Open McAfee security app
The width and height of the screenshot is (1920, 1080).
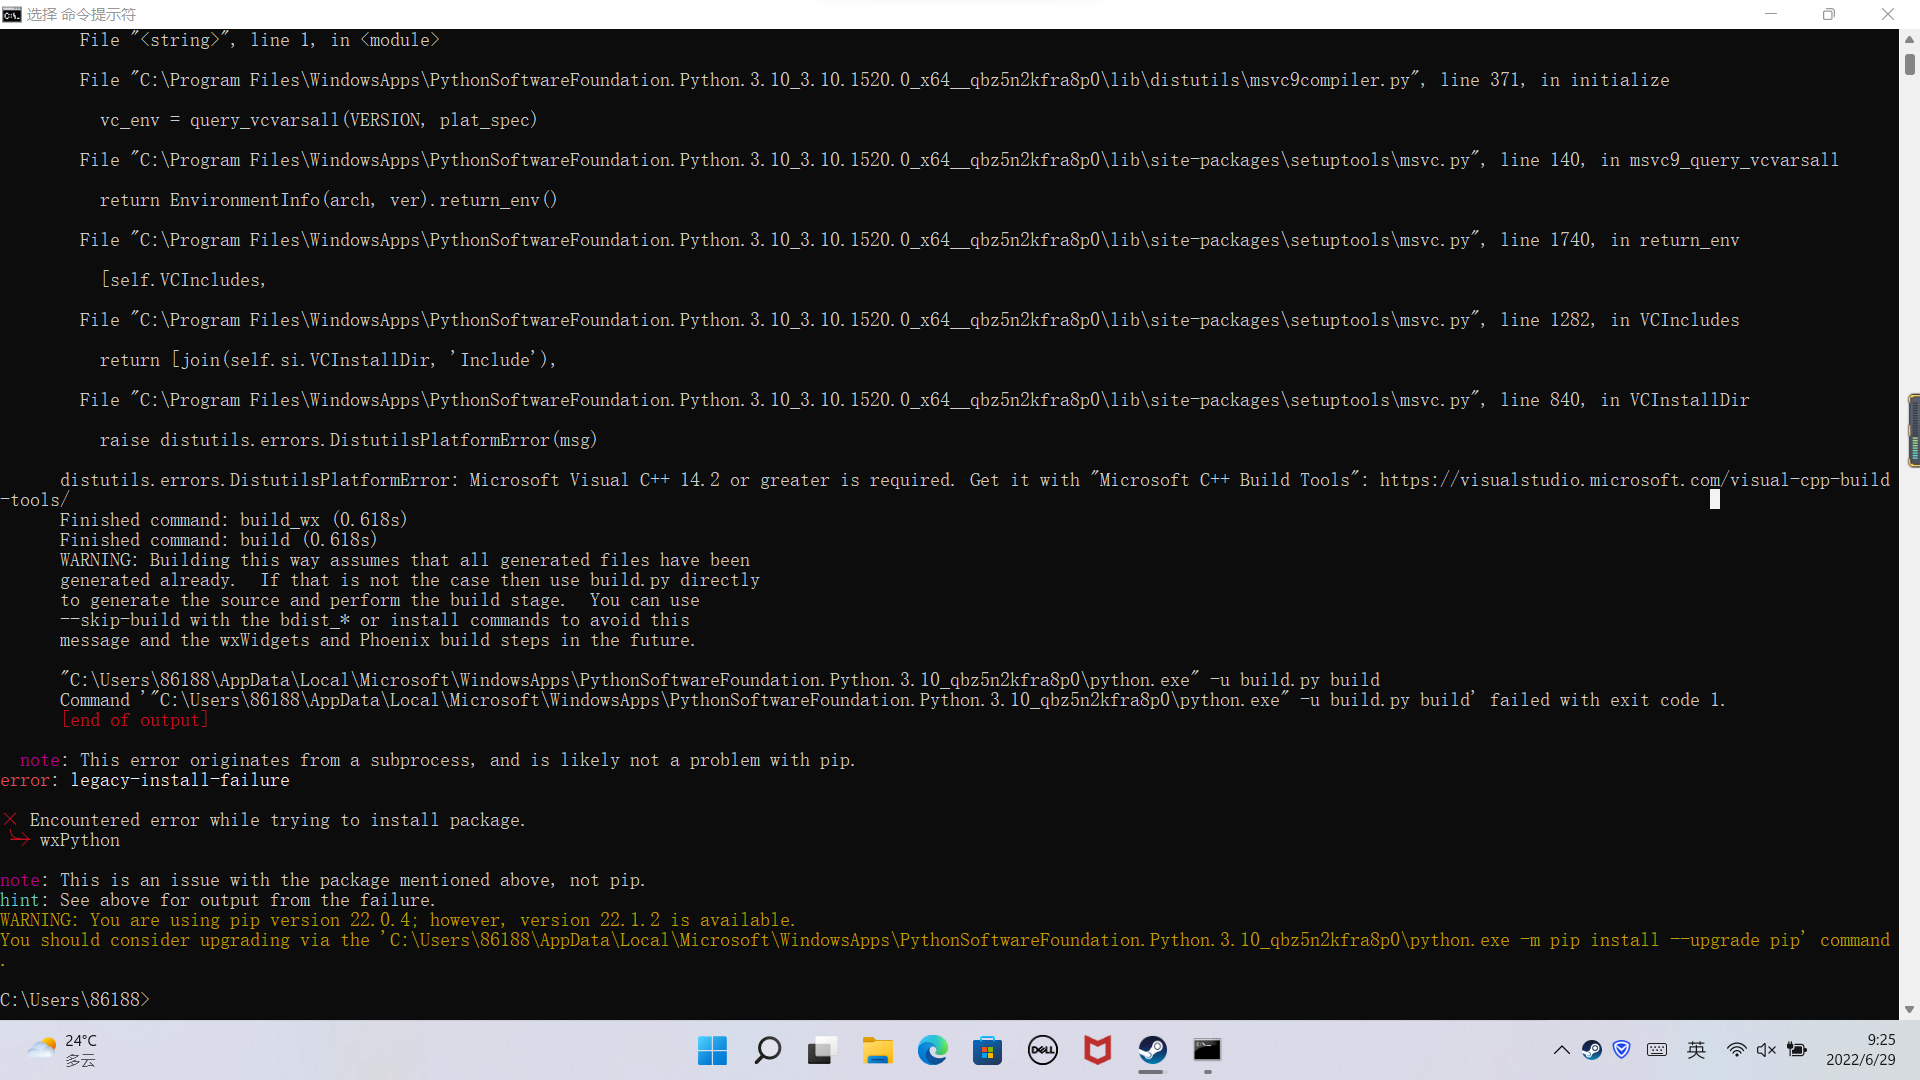pyautogui.click(x=1098, y=1050)
